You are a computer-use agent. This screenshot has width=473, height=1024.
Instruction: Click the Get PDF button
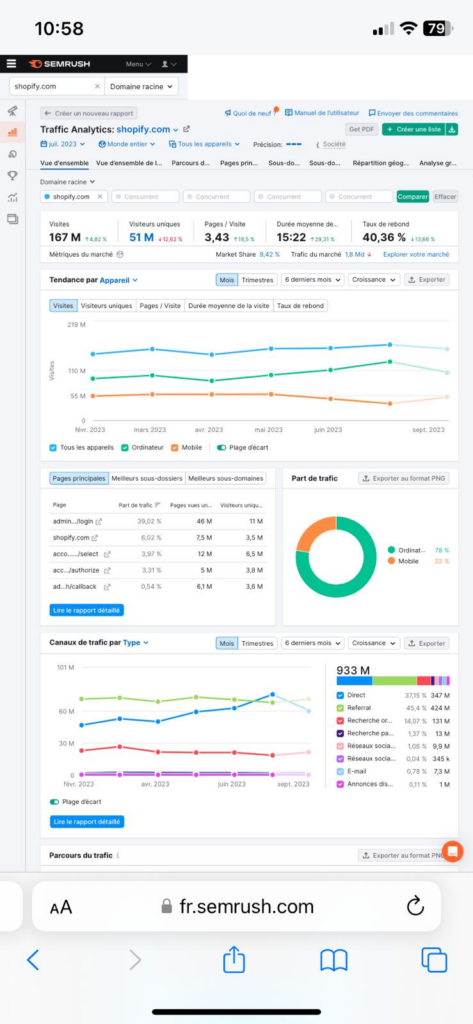[x=362, y=129]
